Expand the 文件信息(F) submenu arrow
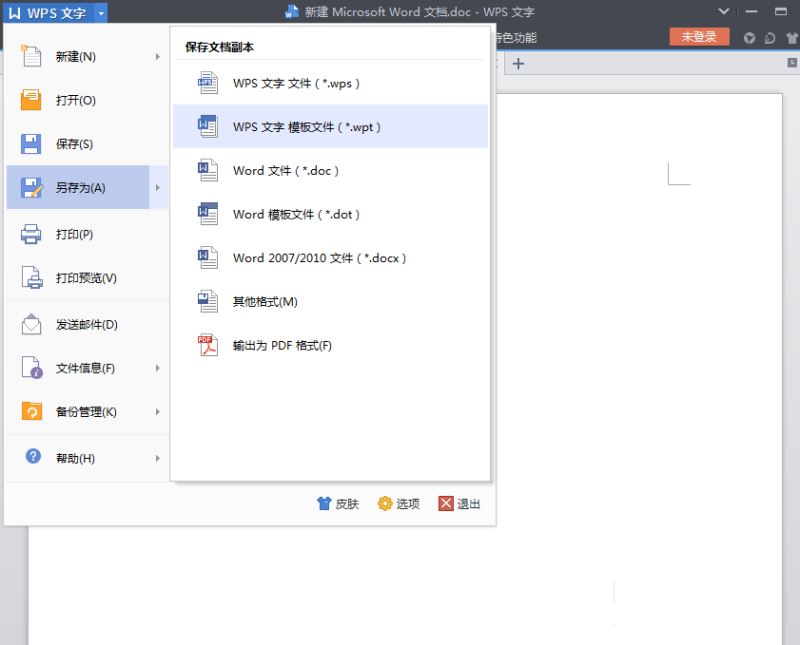The image size is (800, 645). 158,368
